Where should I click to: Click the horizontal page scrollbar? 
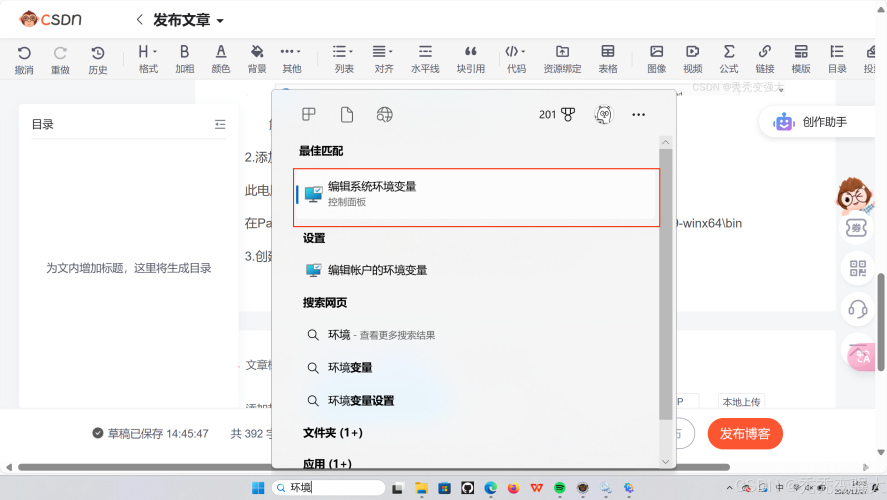373,467
